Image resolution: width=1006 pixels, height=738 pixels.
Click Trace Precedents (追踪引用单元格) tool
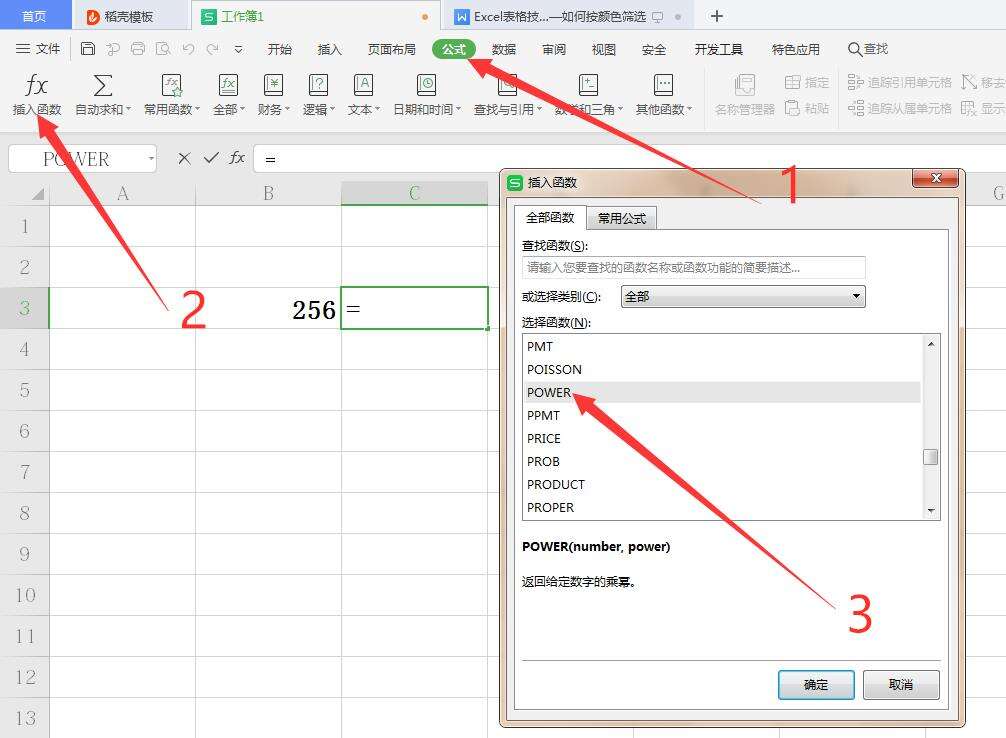tap(900, 82)
